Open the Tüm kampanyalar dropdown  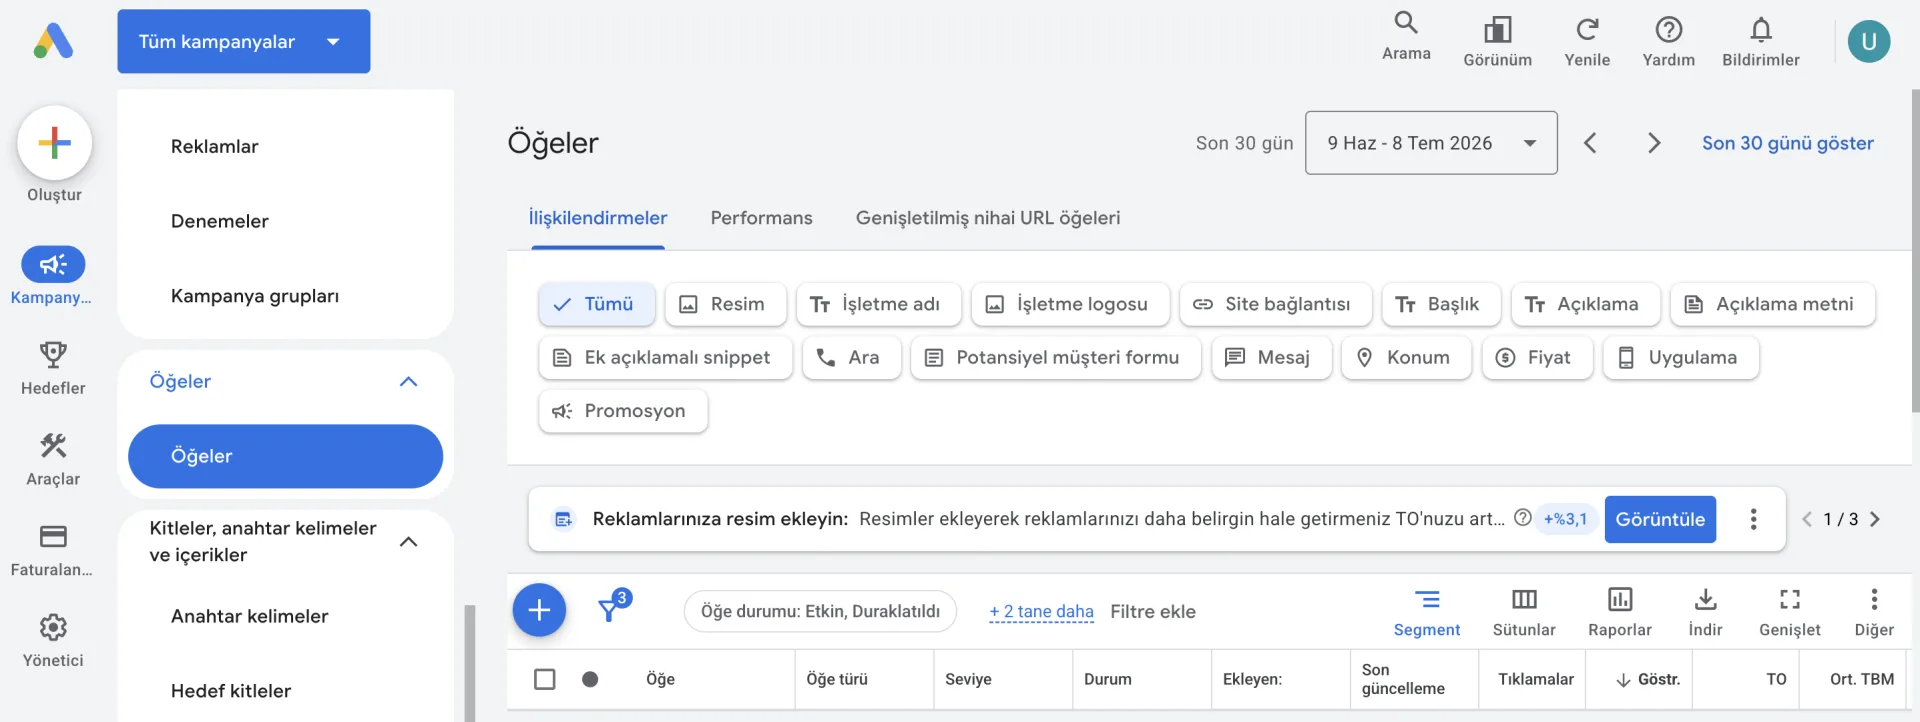click(x=243, y=41)
